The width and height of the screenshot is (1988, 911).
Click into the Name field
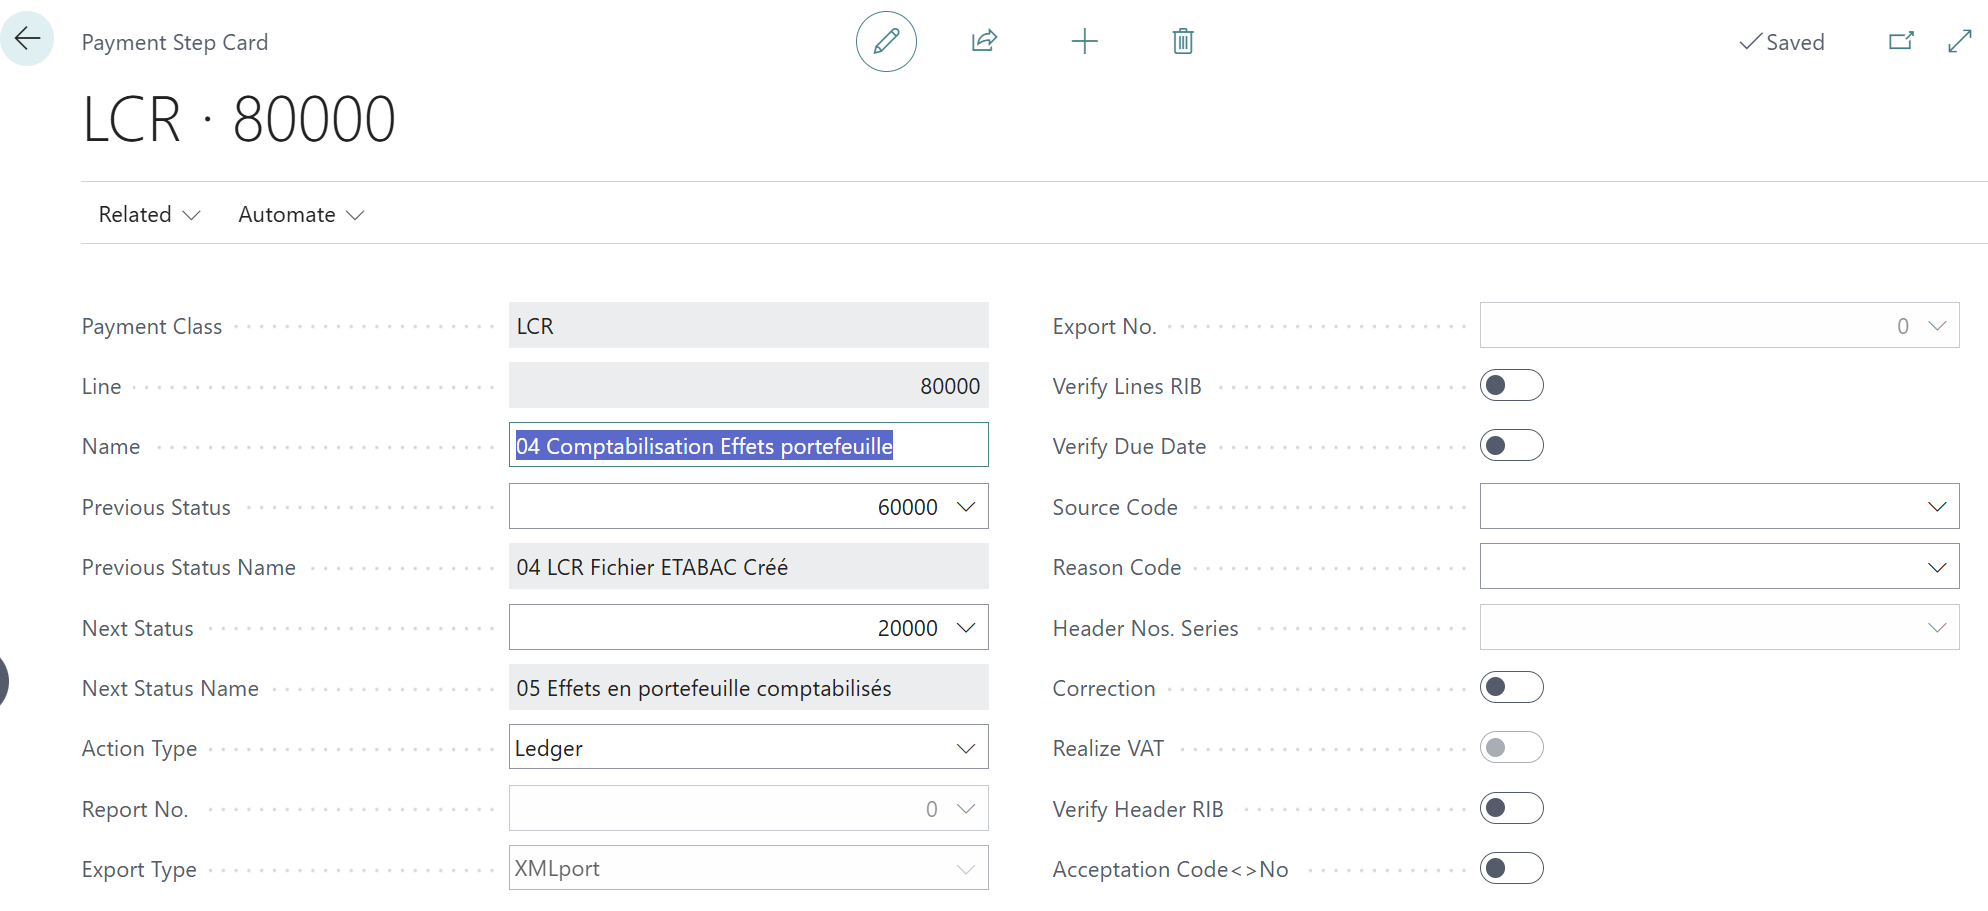pos(748,445)
